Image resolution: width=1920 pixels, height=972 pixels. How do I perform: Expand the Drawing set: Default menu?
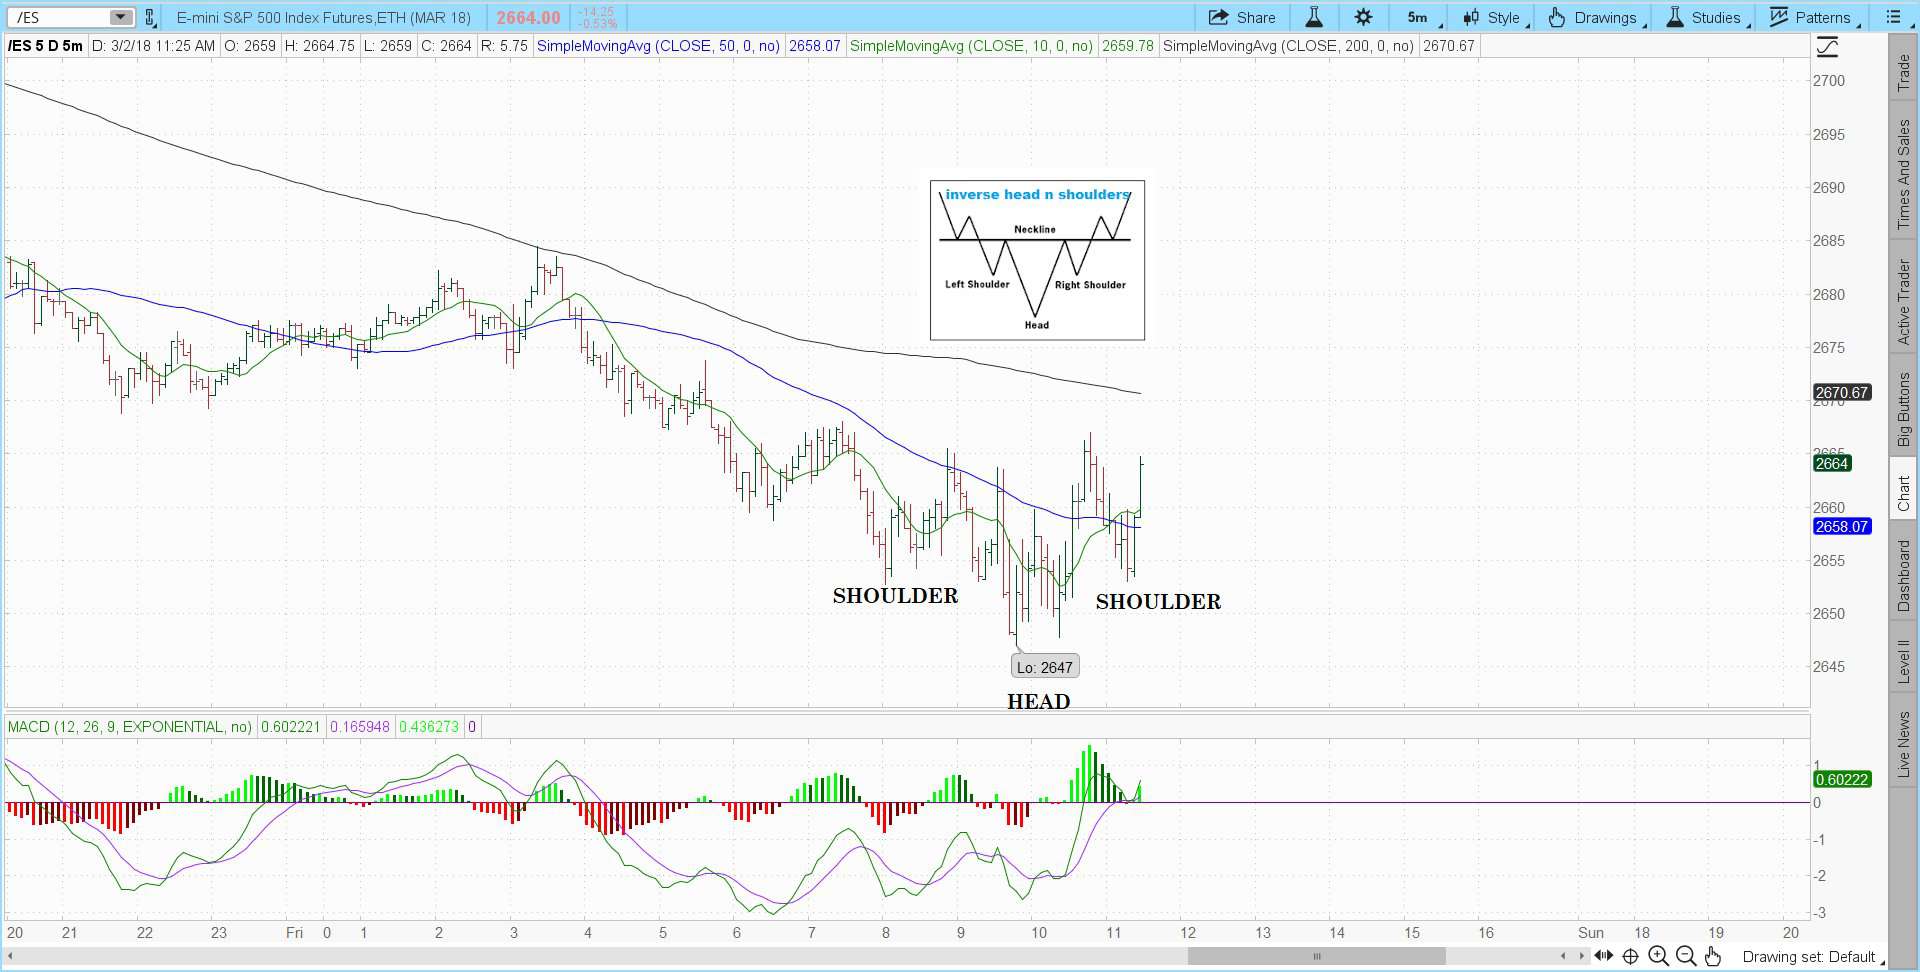pos(1812,957)
